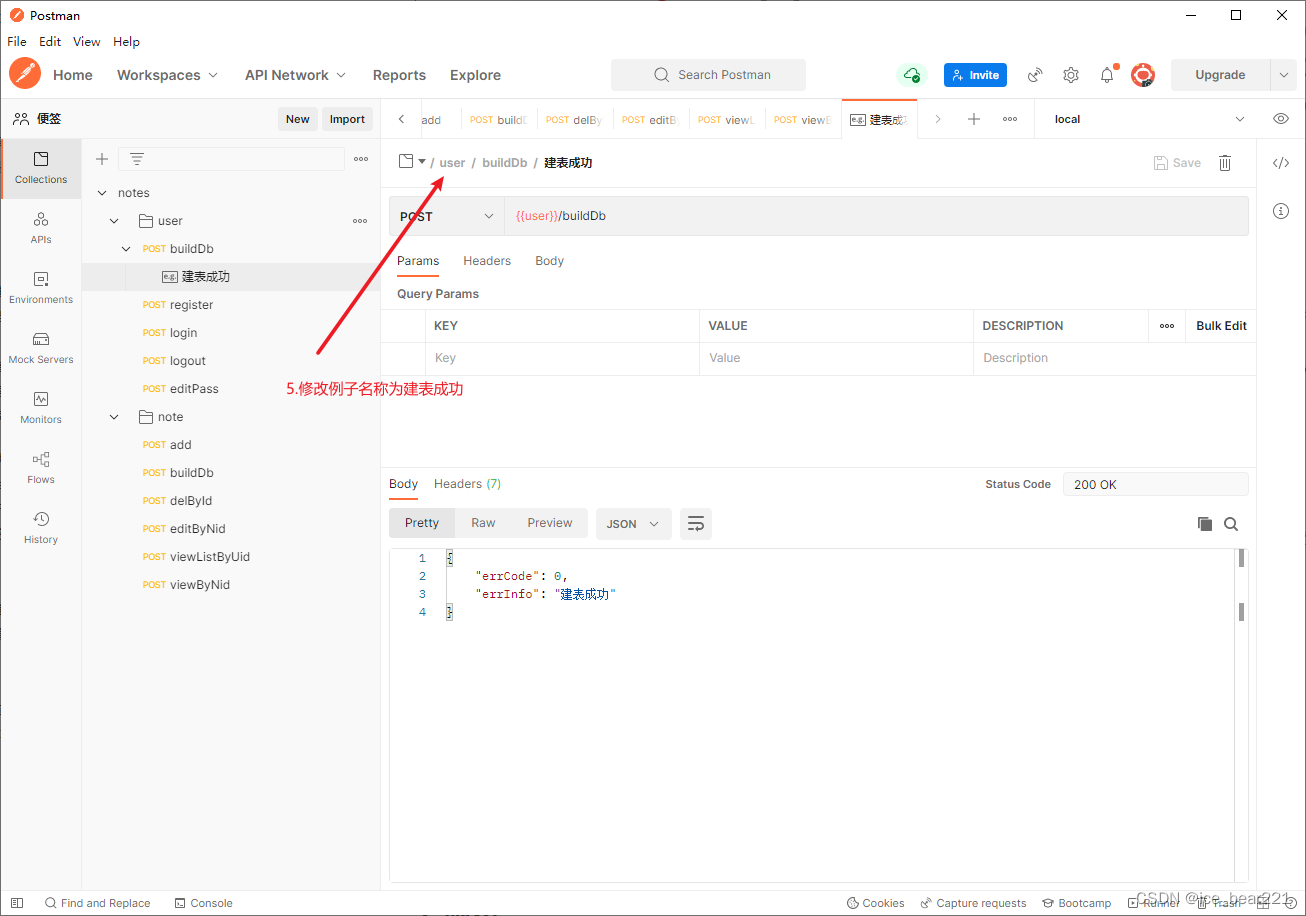
Task: Click the Status Code 200 OK field
Action: point(1155,484)
